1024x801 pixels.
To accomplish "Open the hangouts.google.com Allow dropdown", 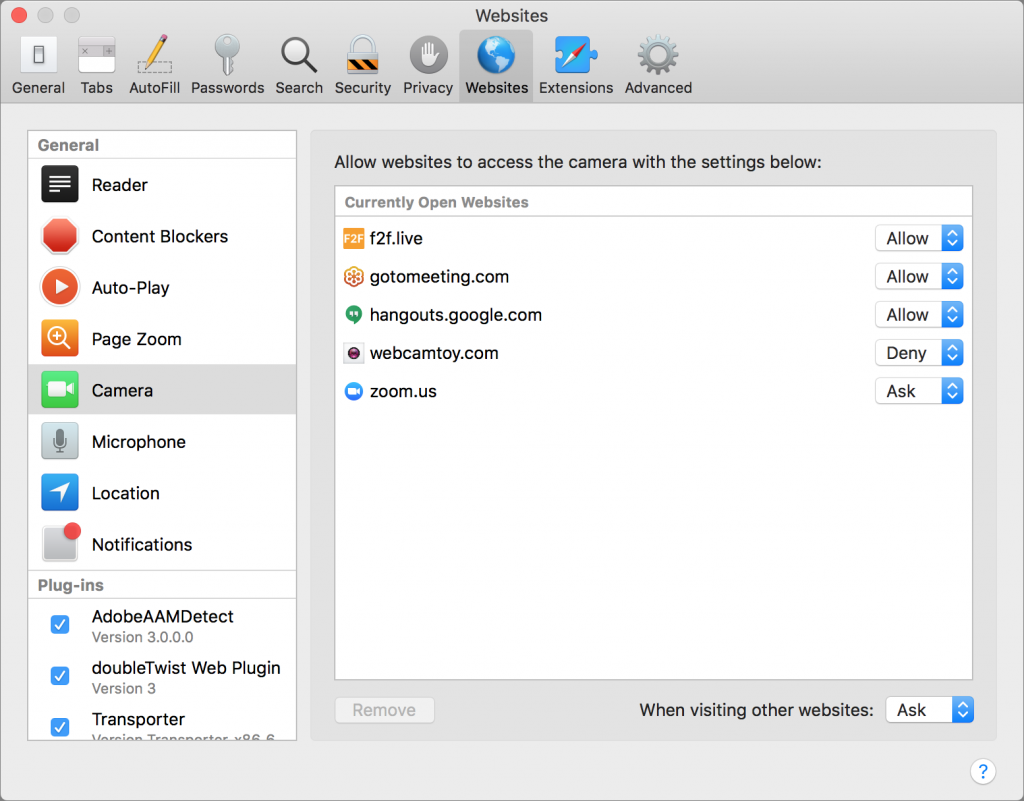I will 919,315.
